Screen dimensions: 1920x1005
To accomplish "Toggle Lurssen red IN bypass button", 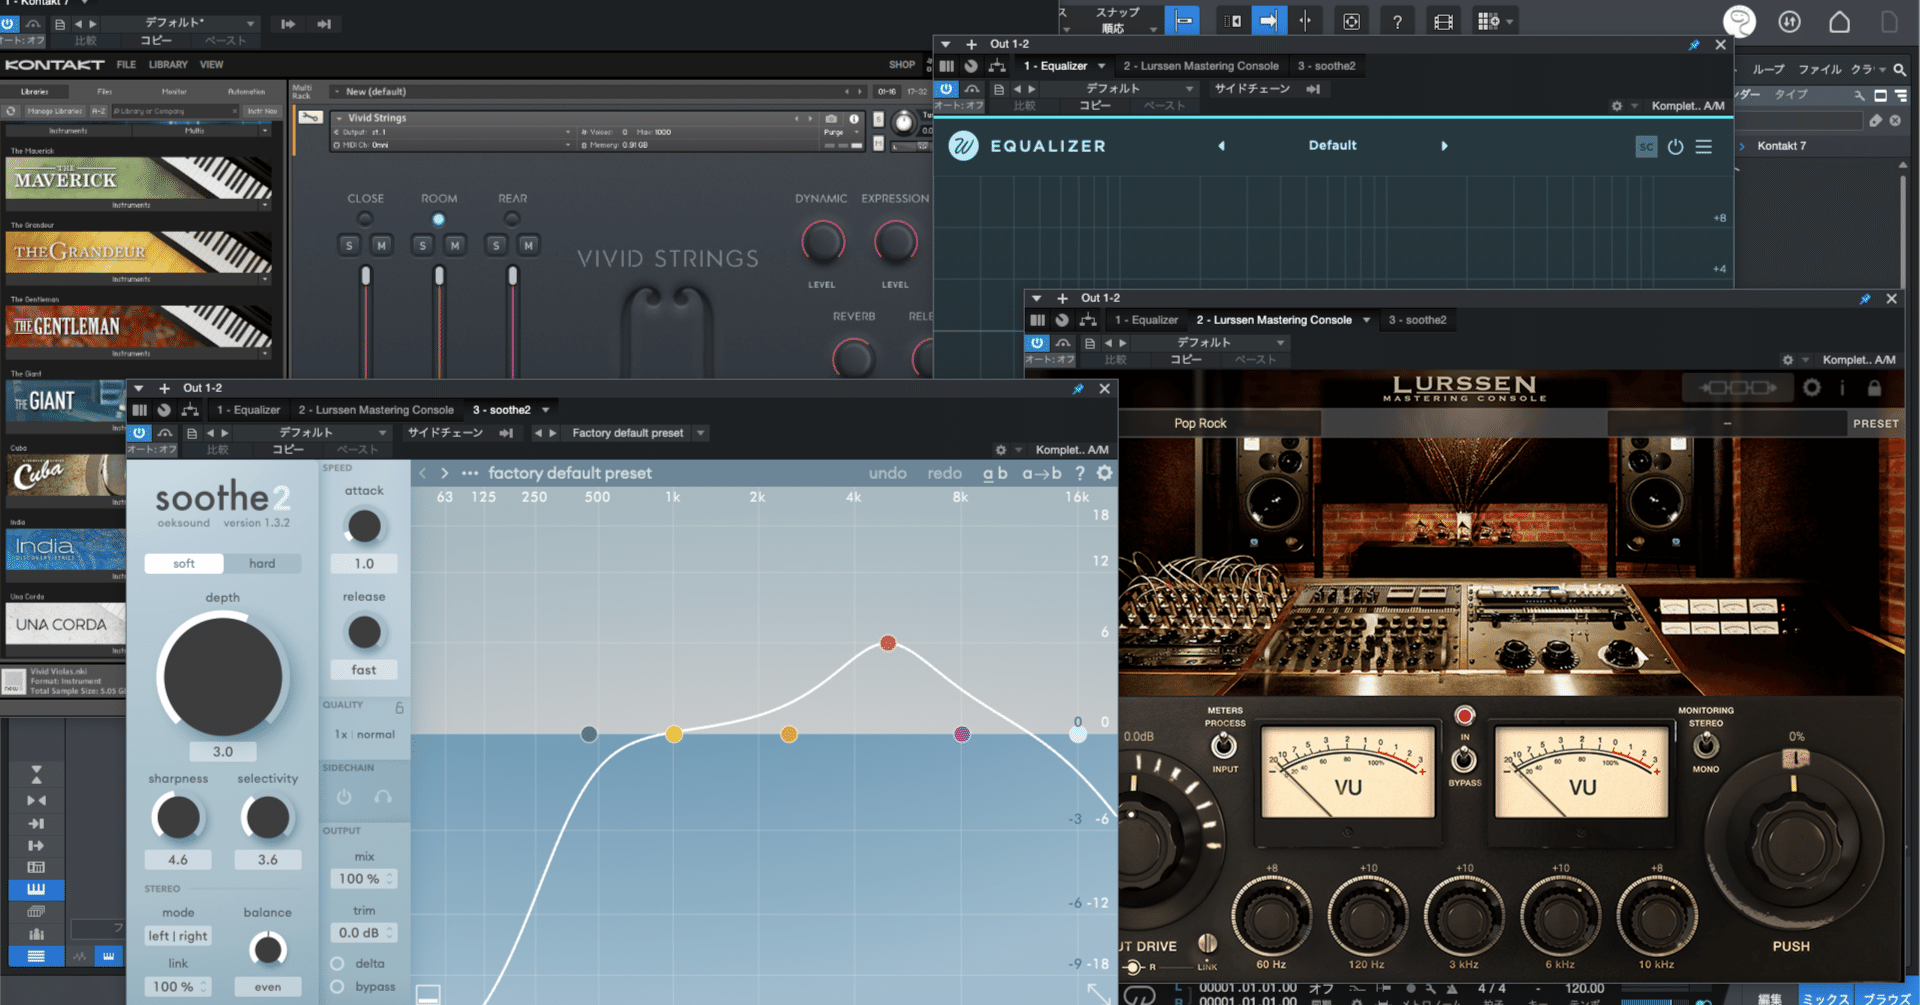I will click(x=1465, y=716).
